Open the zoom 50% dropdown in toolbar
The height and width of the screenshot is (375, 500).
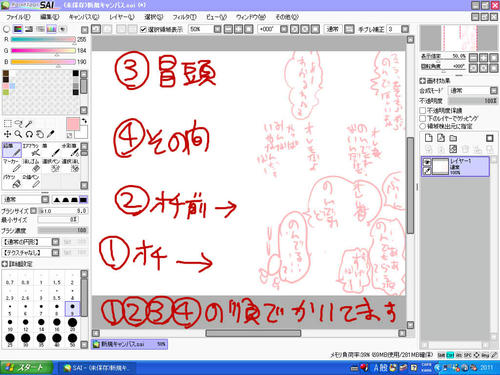[x=217, y=29]
